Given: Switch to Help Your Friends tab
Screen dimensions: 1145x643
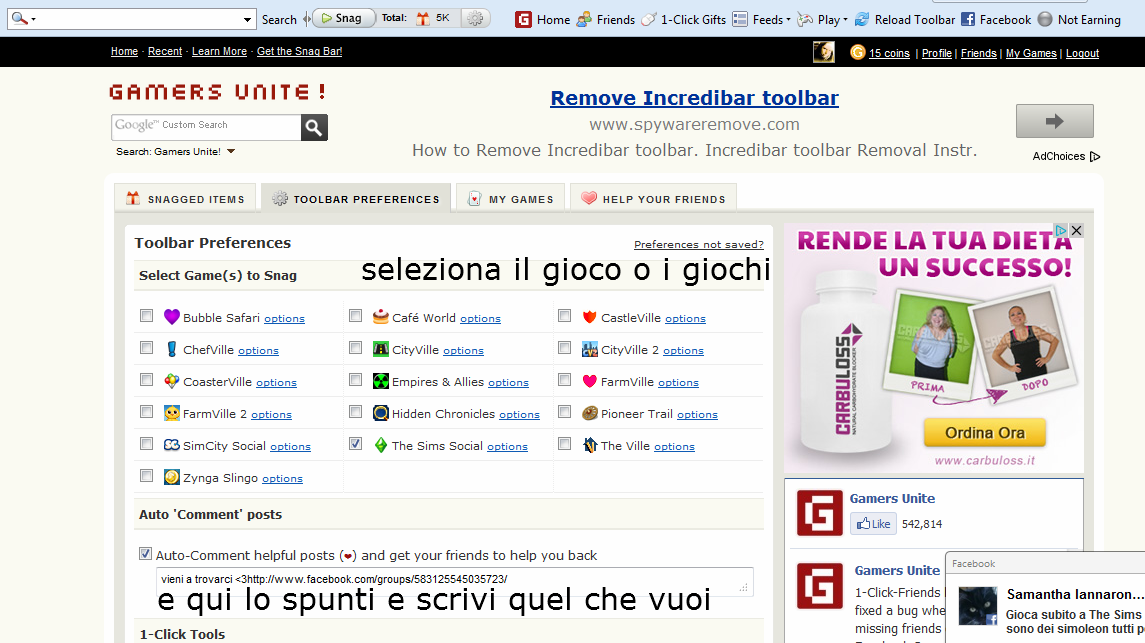Looking at the screenshot, I should pos(654,199).
